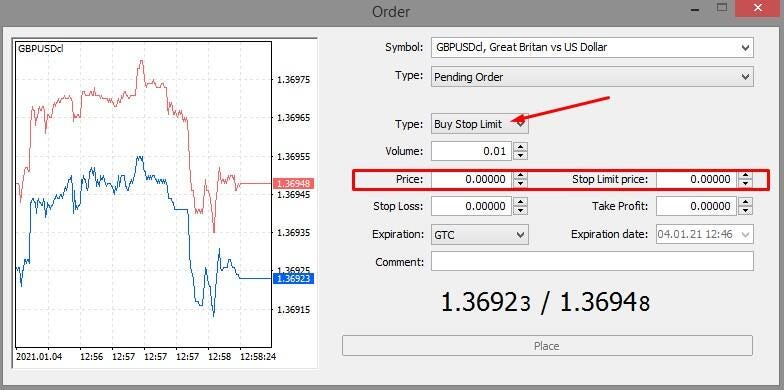Click the Volume input field
Screen dimensions: 784x390
tap(472, 151)
